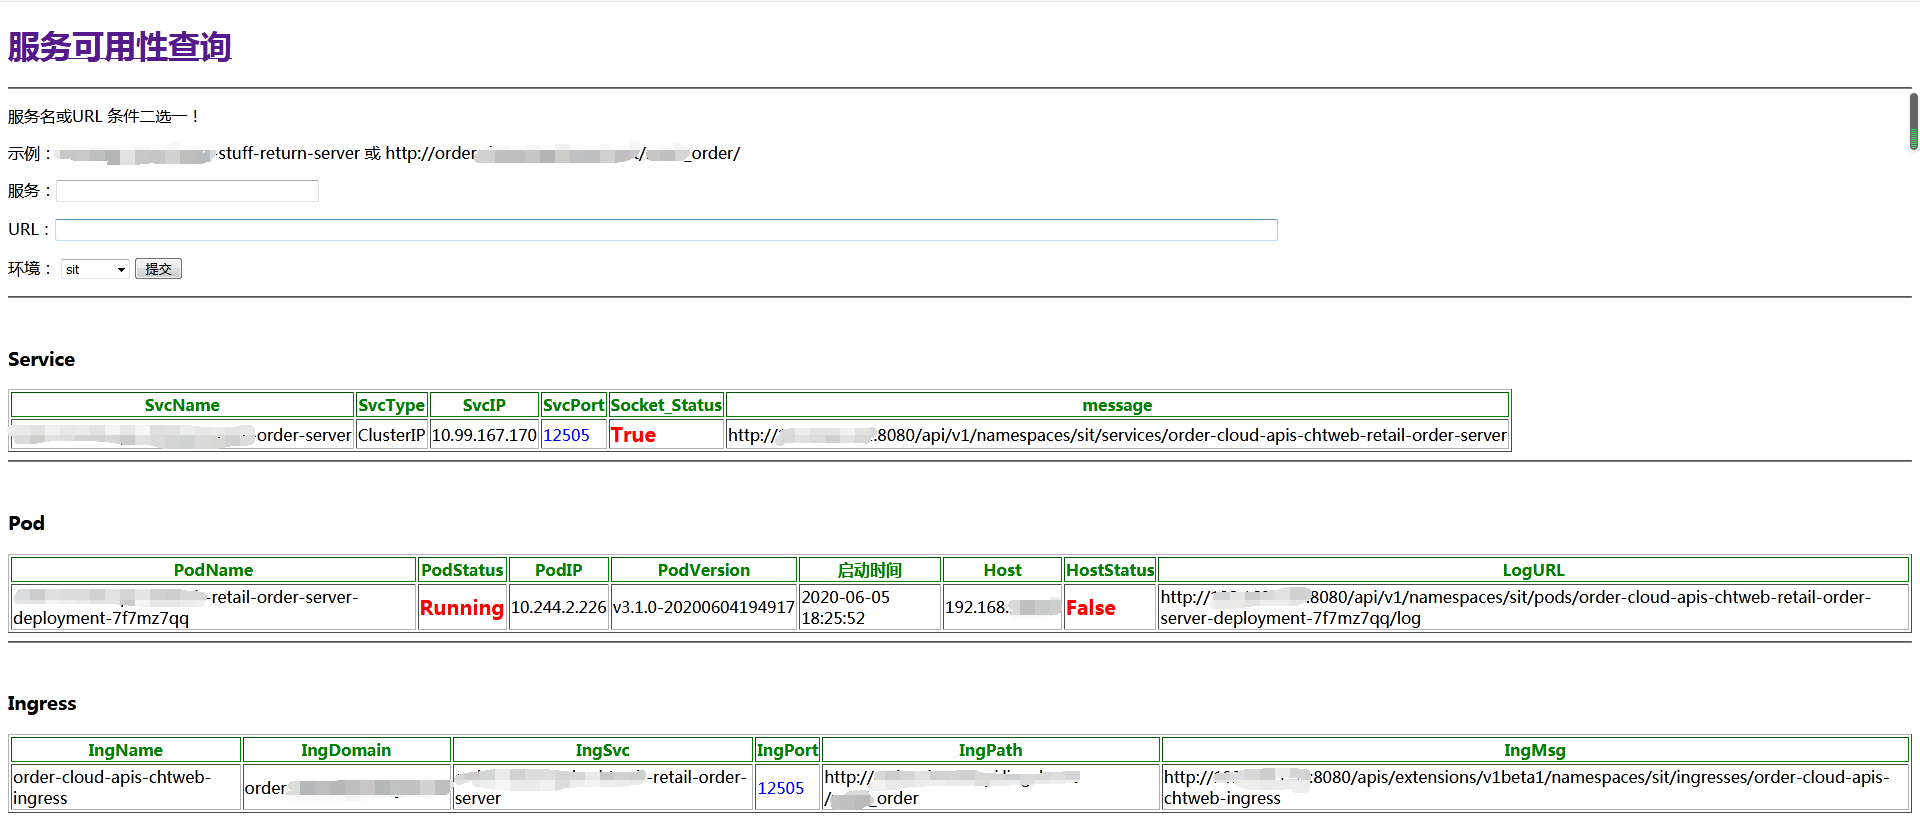This screenshot has width=1920, height=828.
Task: Click the retail-order-server deployment pod name
Action: [x=213, y=607]
